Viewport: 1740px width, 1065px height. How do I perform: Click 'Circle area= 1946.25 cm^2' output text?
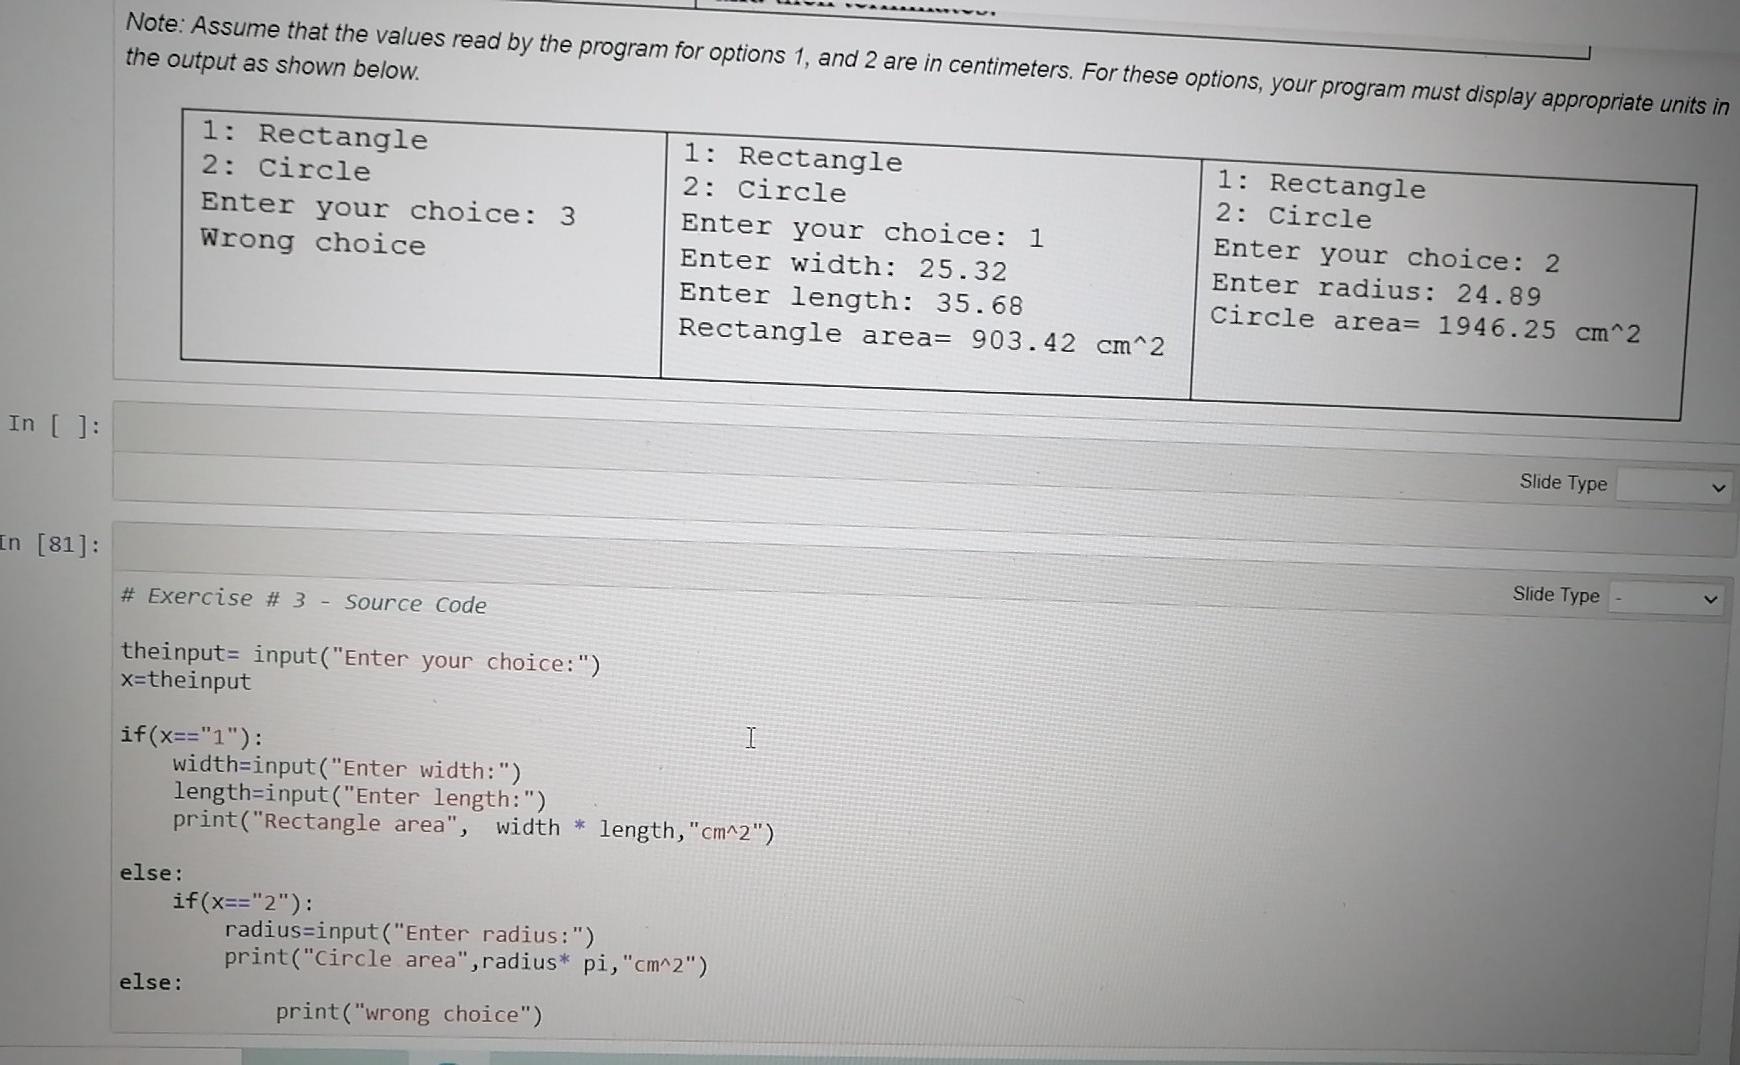tap(1425, 324)
